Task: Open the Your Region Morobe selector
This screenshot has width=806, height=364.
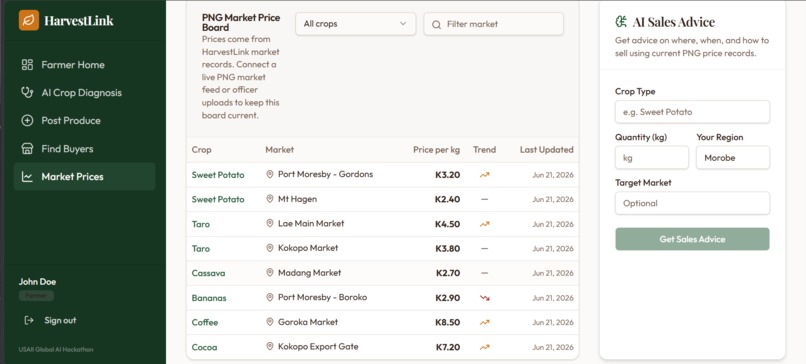Action: [x=733, y=158]
